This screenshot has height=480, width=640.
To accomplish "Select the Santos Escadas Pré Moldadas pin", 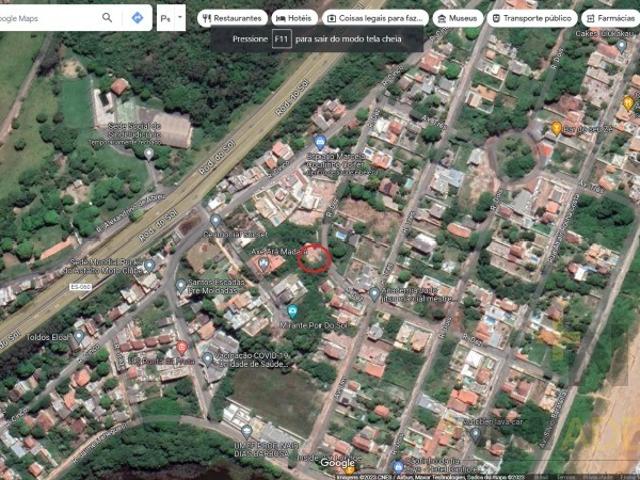I will pyautogui.click(x=181, y=285).
